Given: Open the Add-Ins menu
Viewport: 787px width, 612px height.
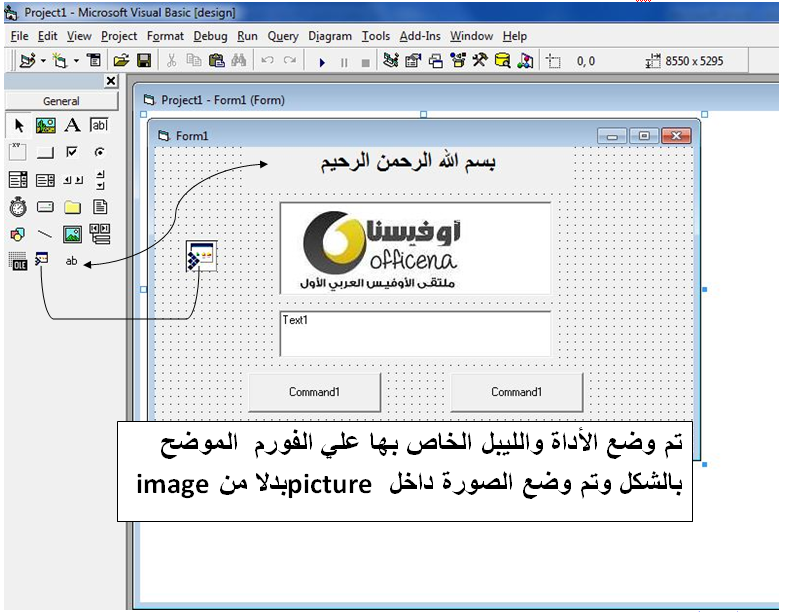Looking at the screenshot, I should coord(420,36).
